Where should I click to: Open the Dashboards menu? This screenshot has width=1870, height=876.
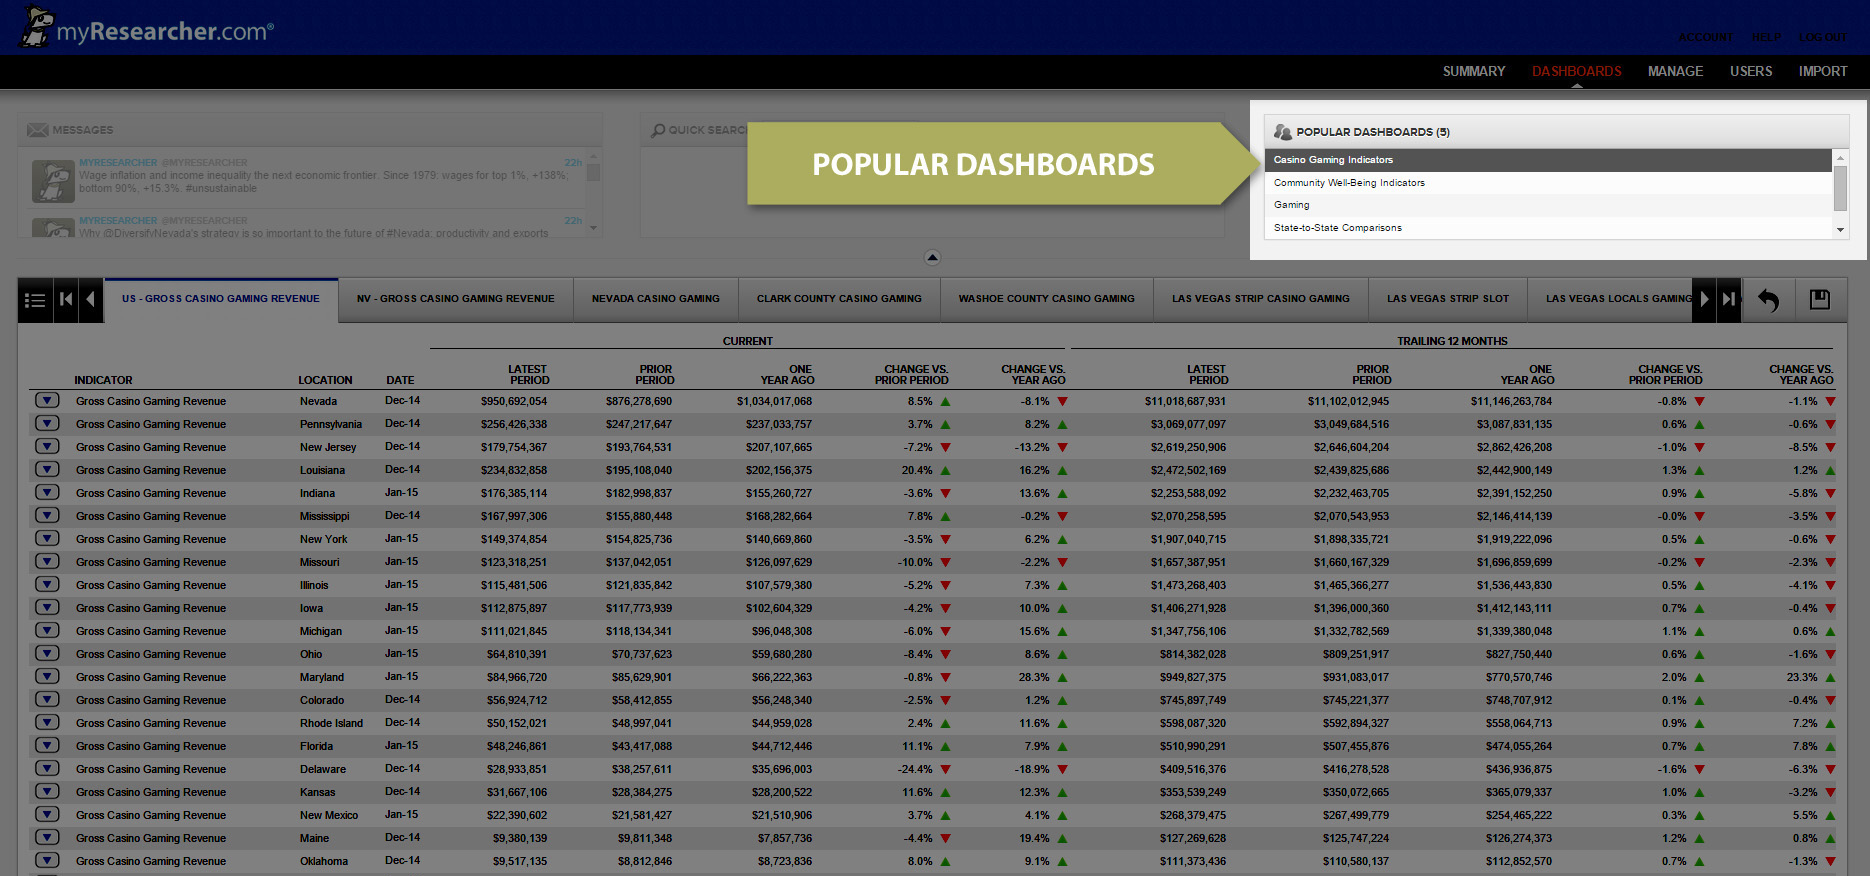coord(1577,71)
